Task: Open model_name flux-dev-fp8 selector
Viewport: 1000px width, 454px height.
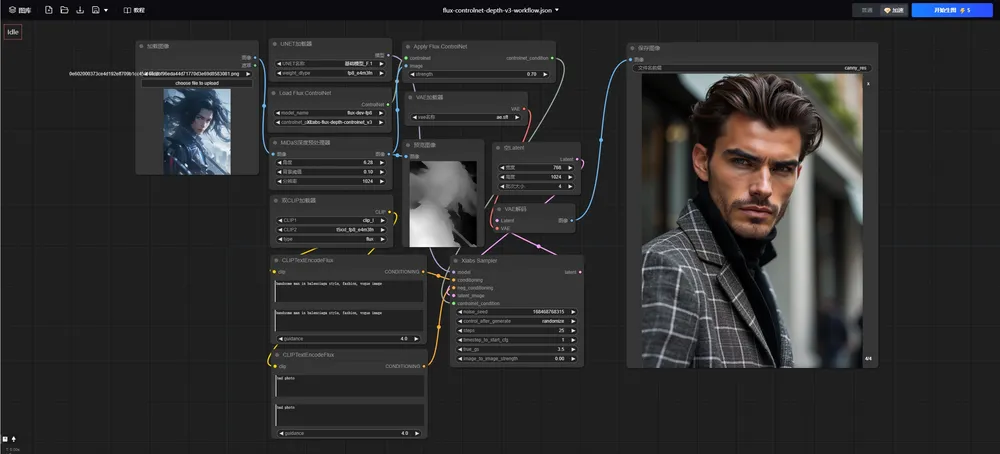Action: coord(330,113)
